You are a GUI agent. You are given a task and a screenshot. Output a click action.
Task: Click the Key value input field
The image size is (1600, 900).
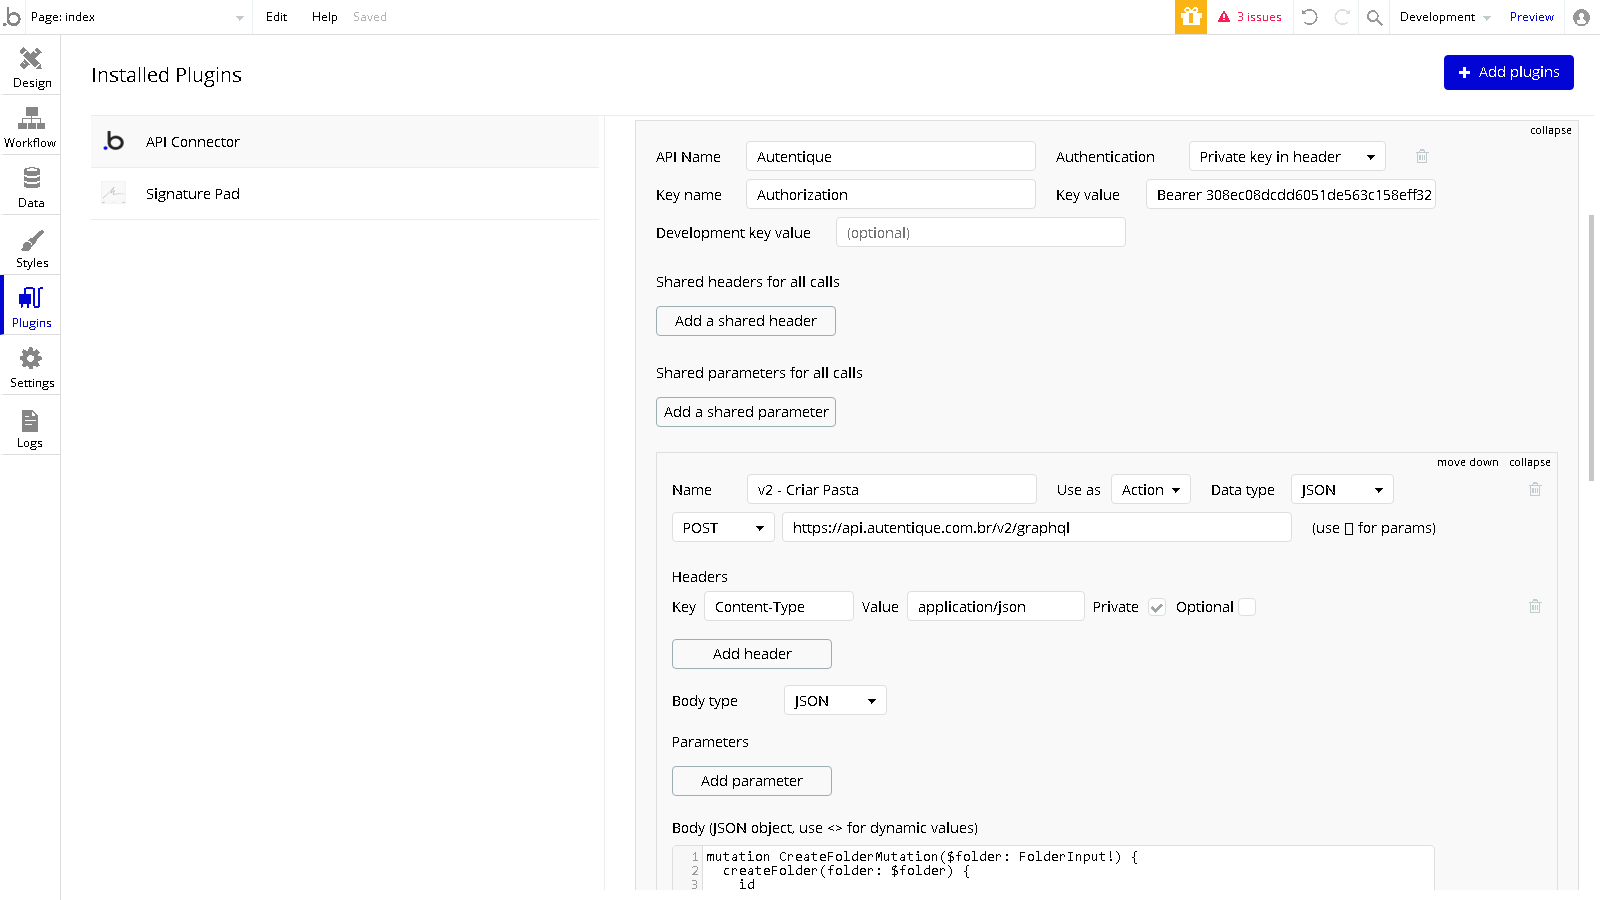pos(1290,195)
